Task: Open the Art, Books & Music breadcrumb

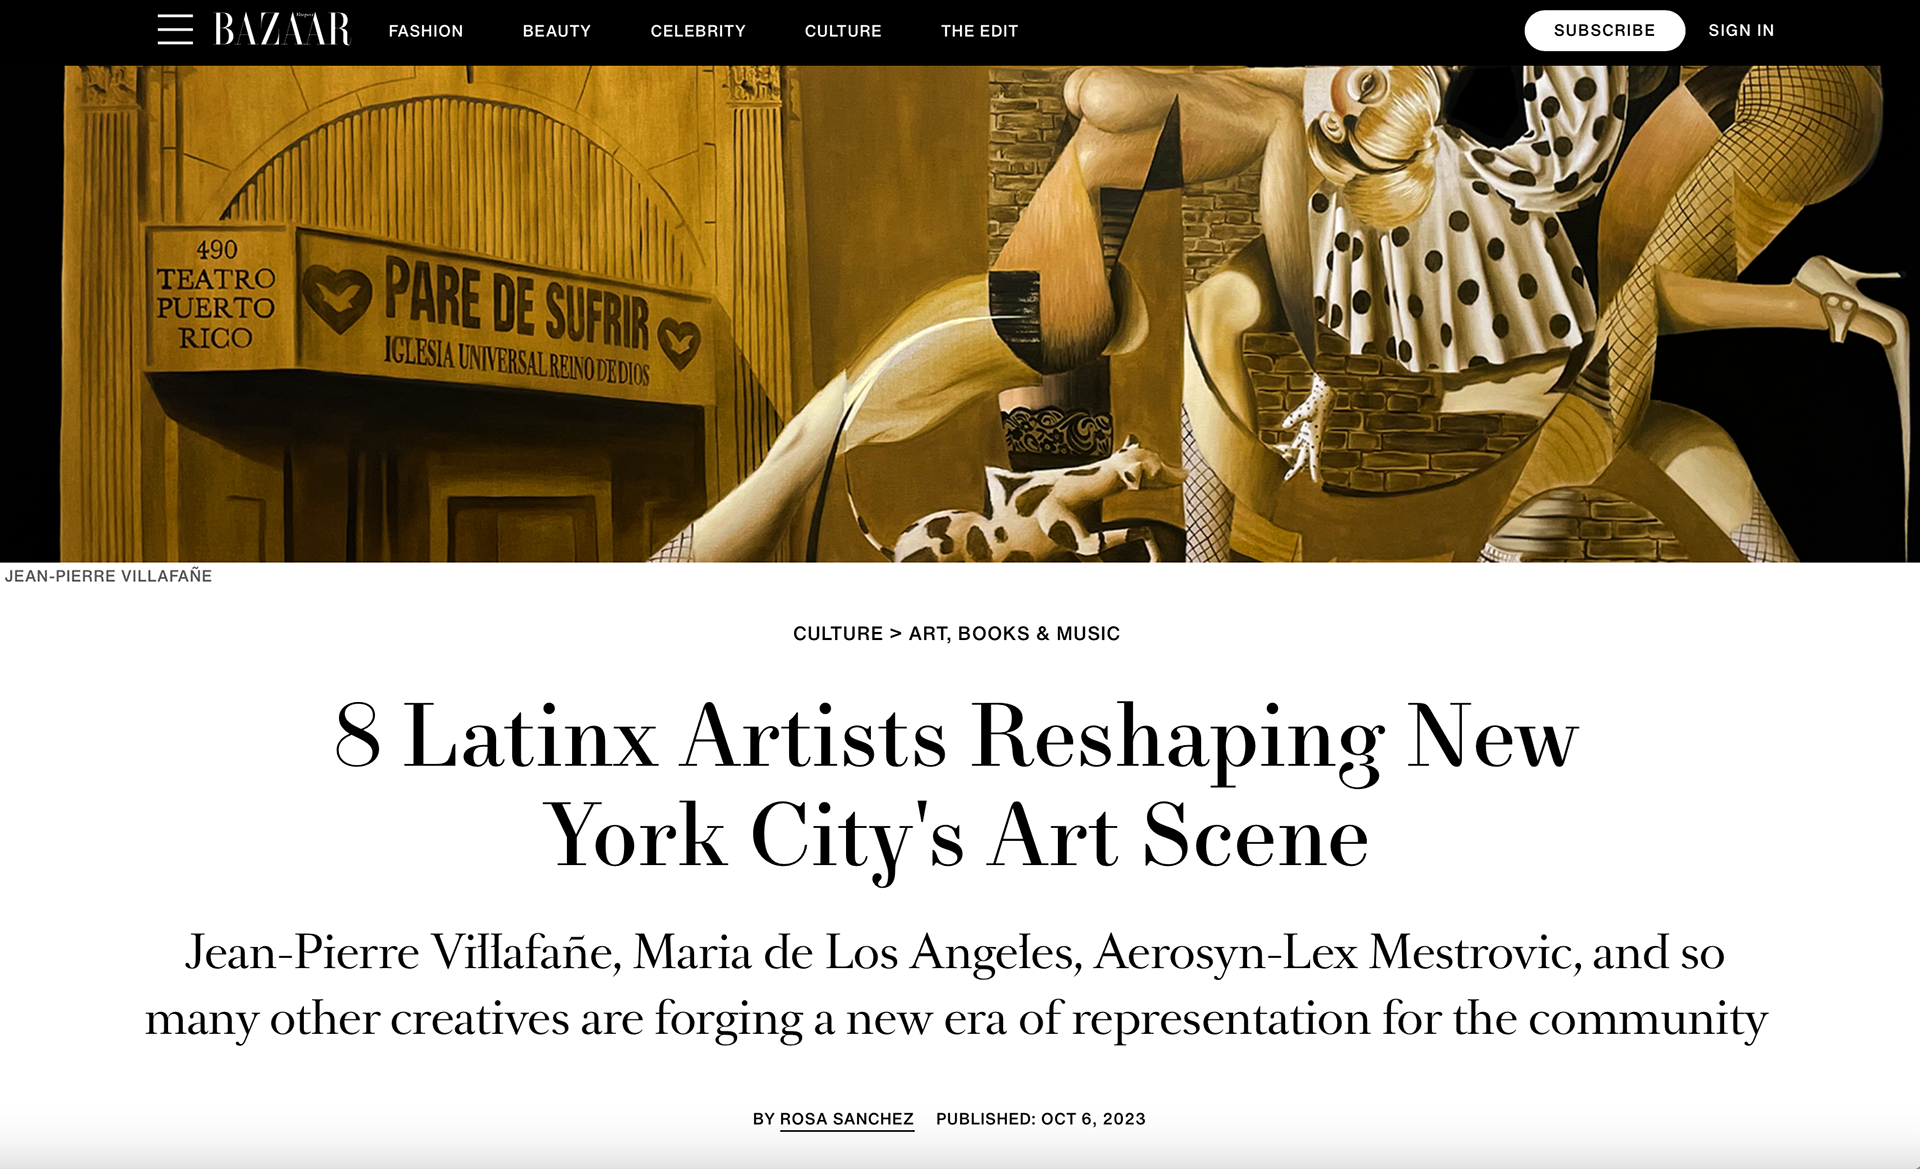Action: coord(1014,633)
